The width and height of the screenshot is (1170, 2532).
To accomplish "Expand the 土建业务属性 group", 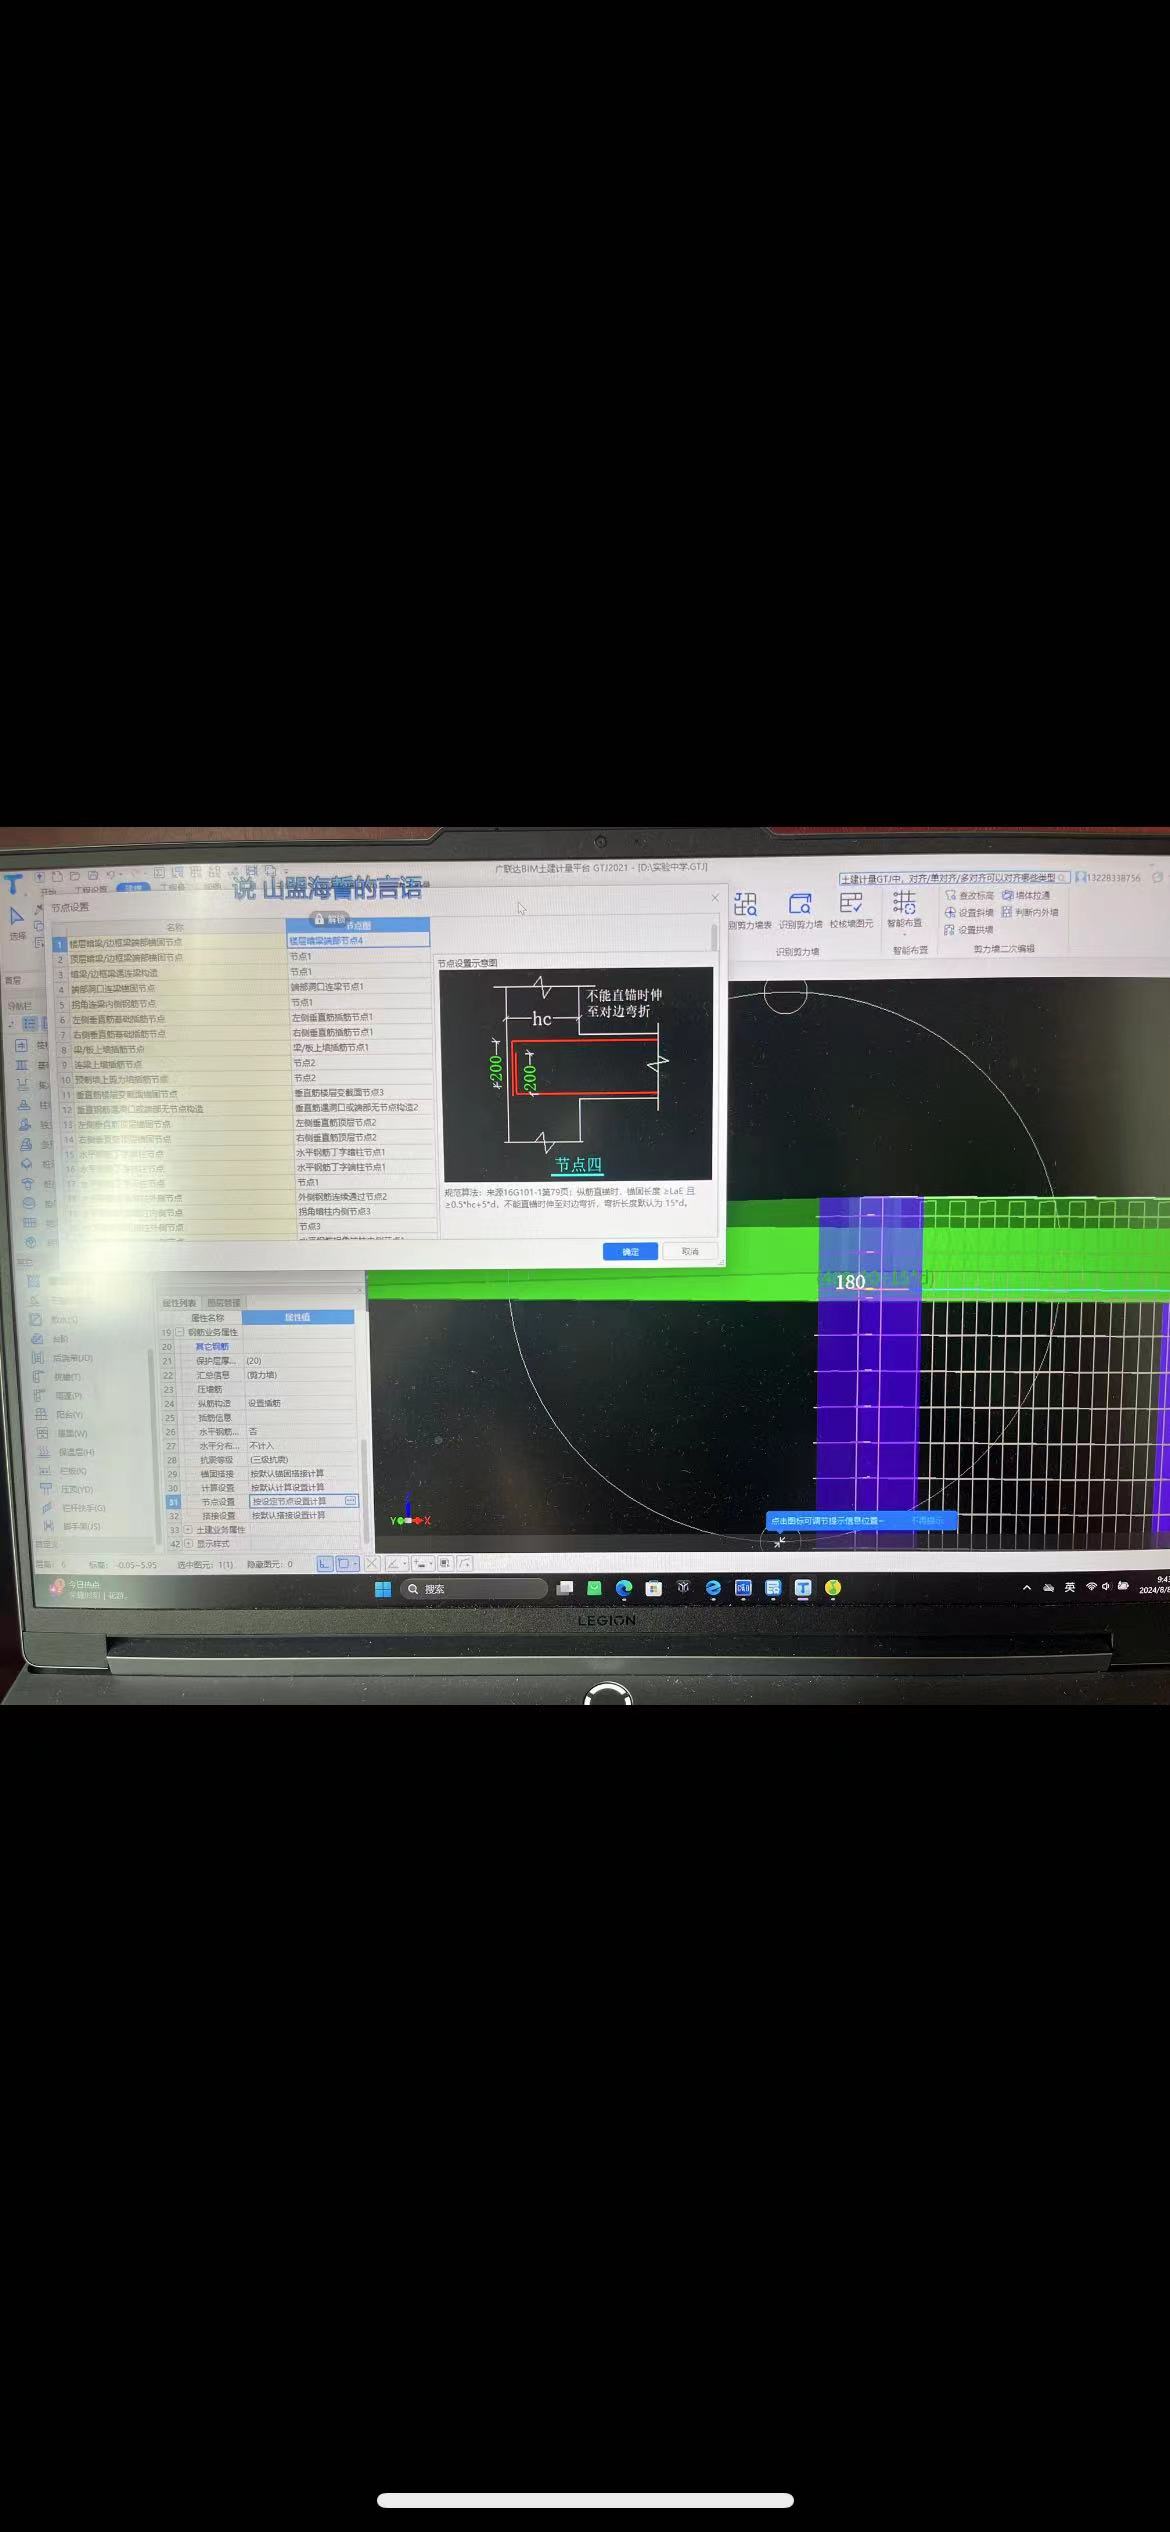I will pos(187,1530).
